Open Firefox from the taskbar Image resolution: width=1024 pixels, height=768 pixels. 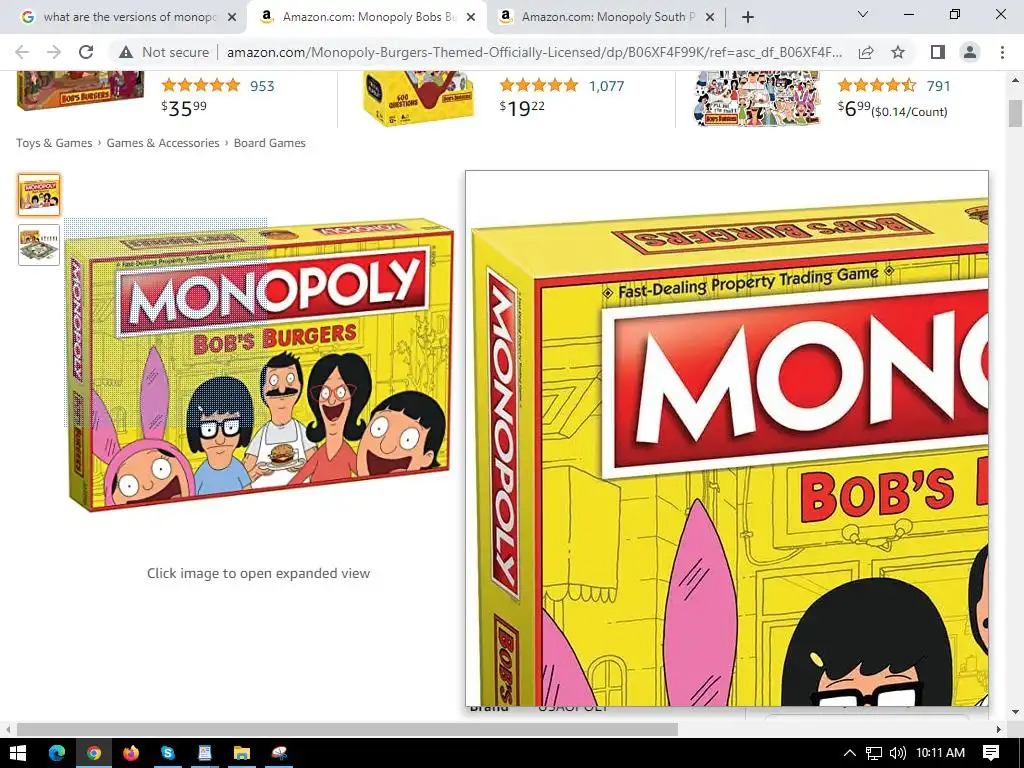(131, 753)
